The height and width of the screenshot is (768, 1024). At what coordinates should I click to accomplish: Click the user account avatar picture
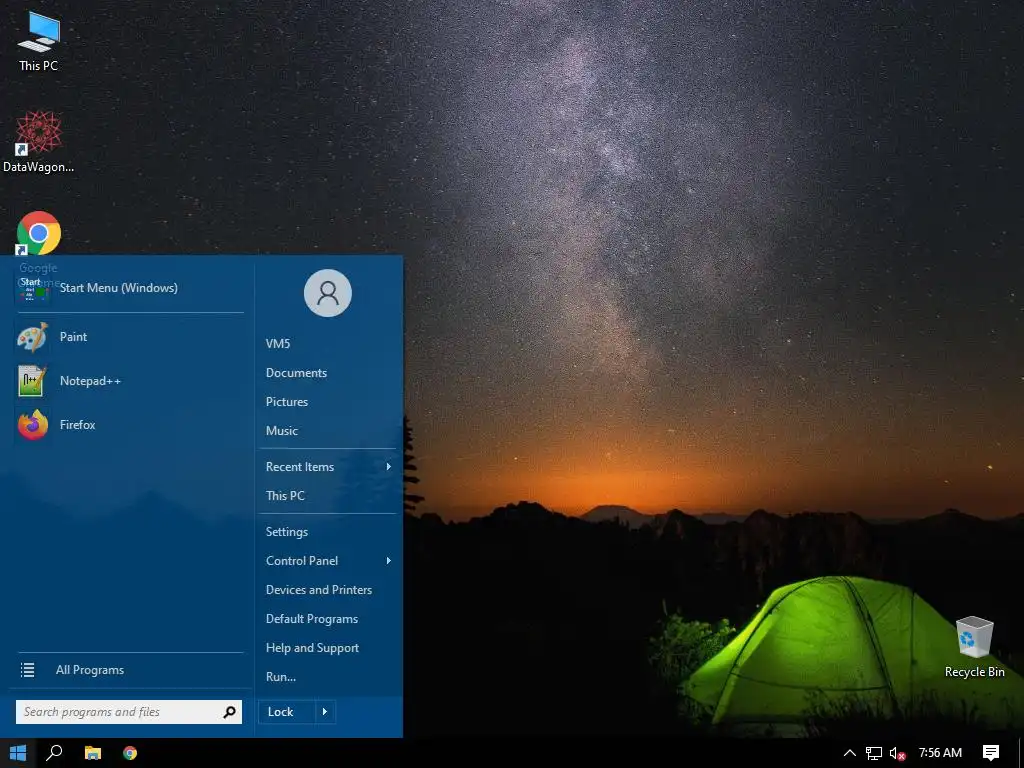pos(328,293)
